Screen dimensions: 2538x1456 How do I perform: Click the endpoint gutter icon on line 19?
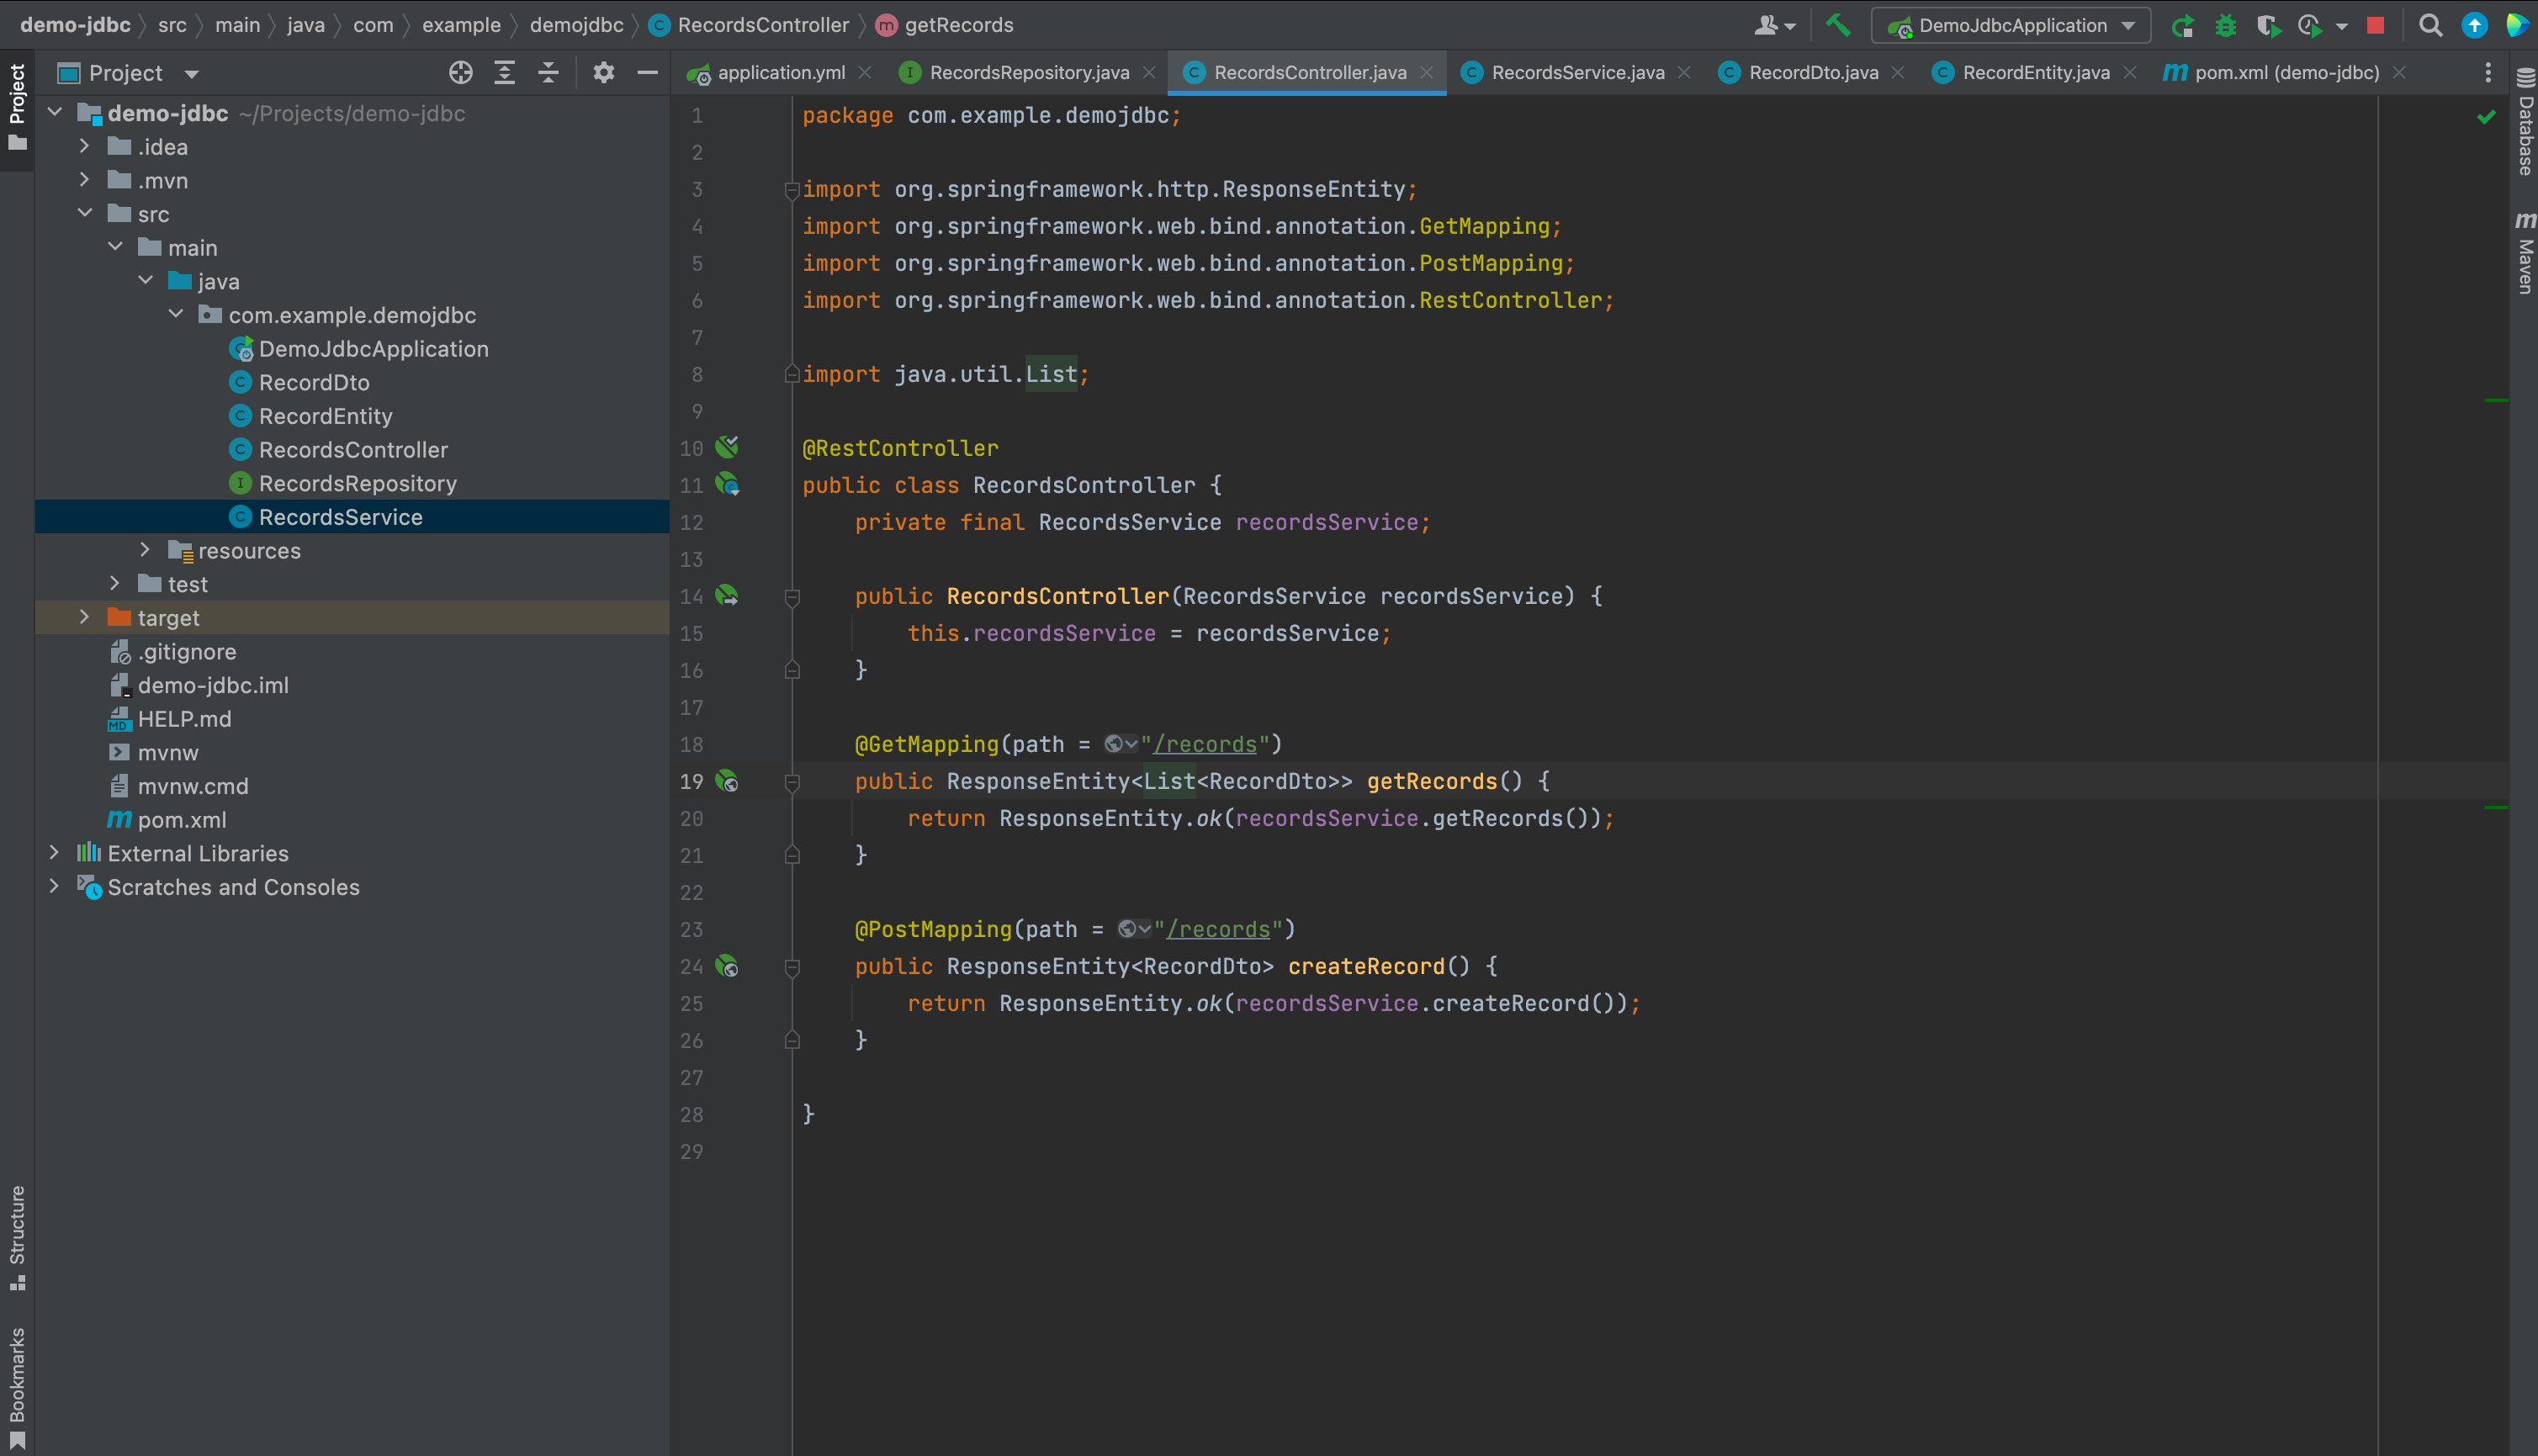[x=727, y=781]
